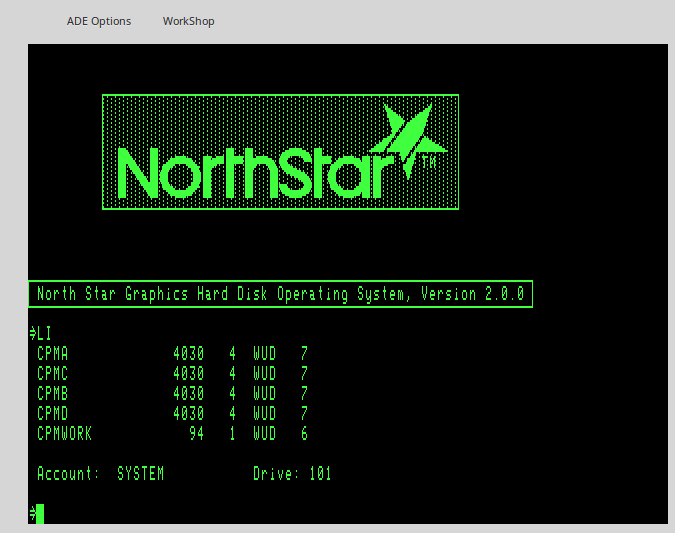Open the ADE Options menu
Viewport: 675px width, 533px height.
coord(99,21)
